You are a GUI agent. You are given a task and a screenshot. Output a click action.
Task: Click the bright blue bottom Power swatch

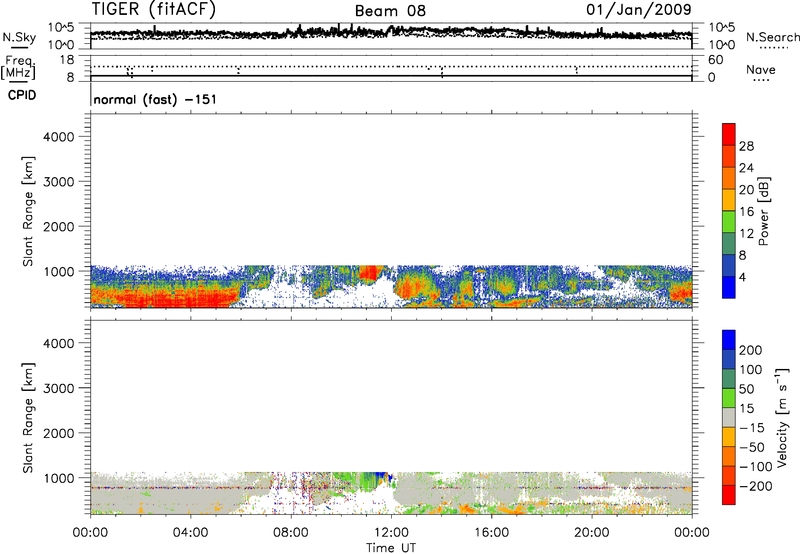(729, 288)
